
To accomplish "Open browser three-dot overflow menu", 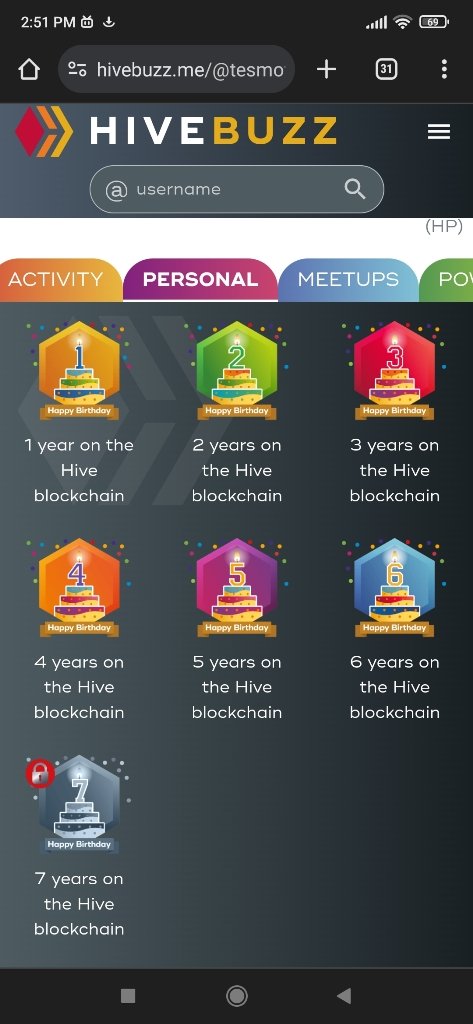I will tap(444, 69).
